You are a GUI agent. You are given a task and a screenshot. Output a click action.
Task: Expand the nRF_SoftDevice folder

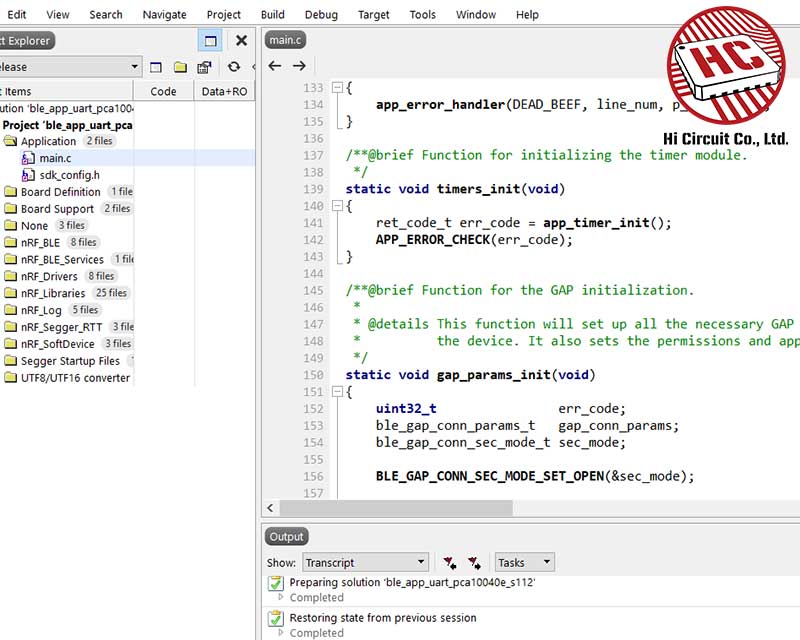pyautogui.click(x=10, y=344)
